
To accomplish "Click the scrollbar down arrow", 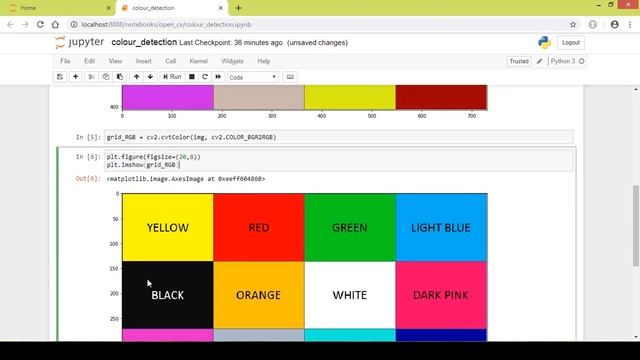I will pos(636,337).
